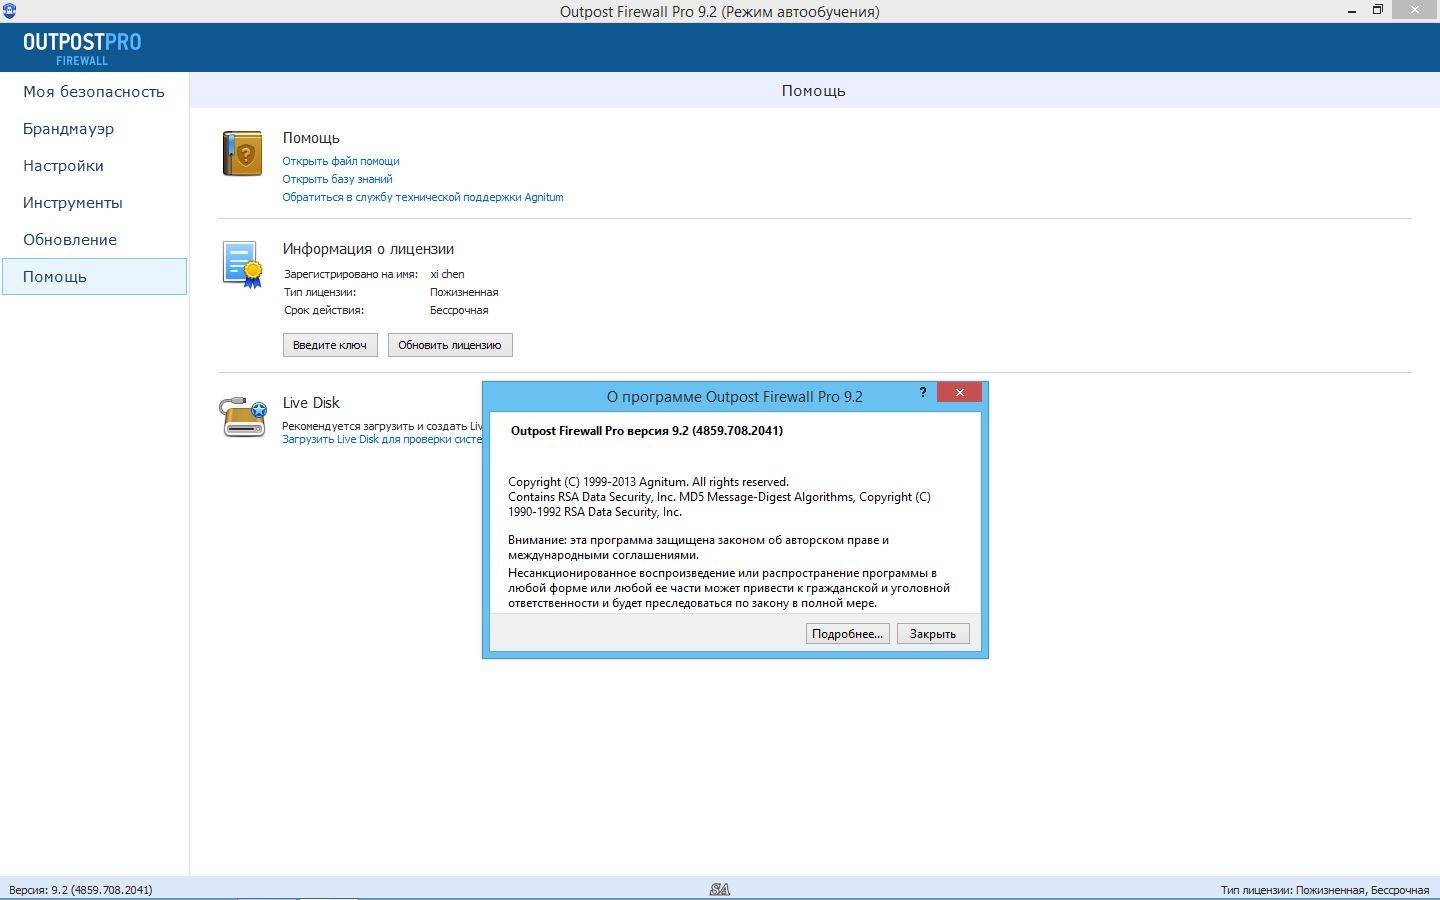Click version text in status bar
The width and height of the screenshot is (1440, 900).
coord(81,890)
